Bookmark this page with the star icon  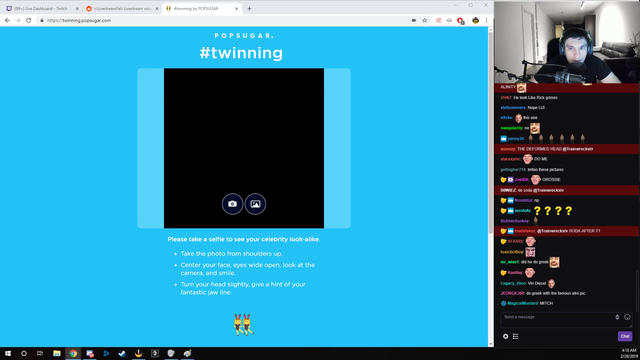click(424, 20)
